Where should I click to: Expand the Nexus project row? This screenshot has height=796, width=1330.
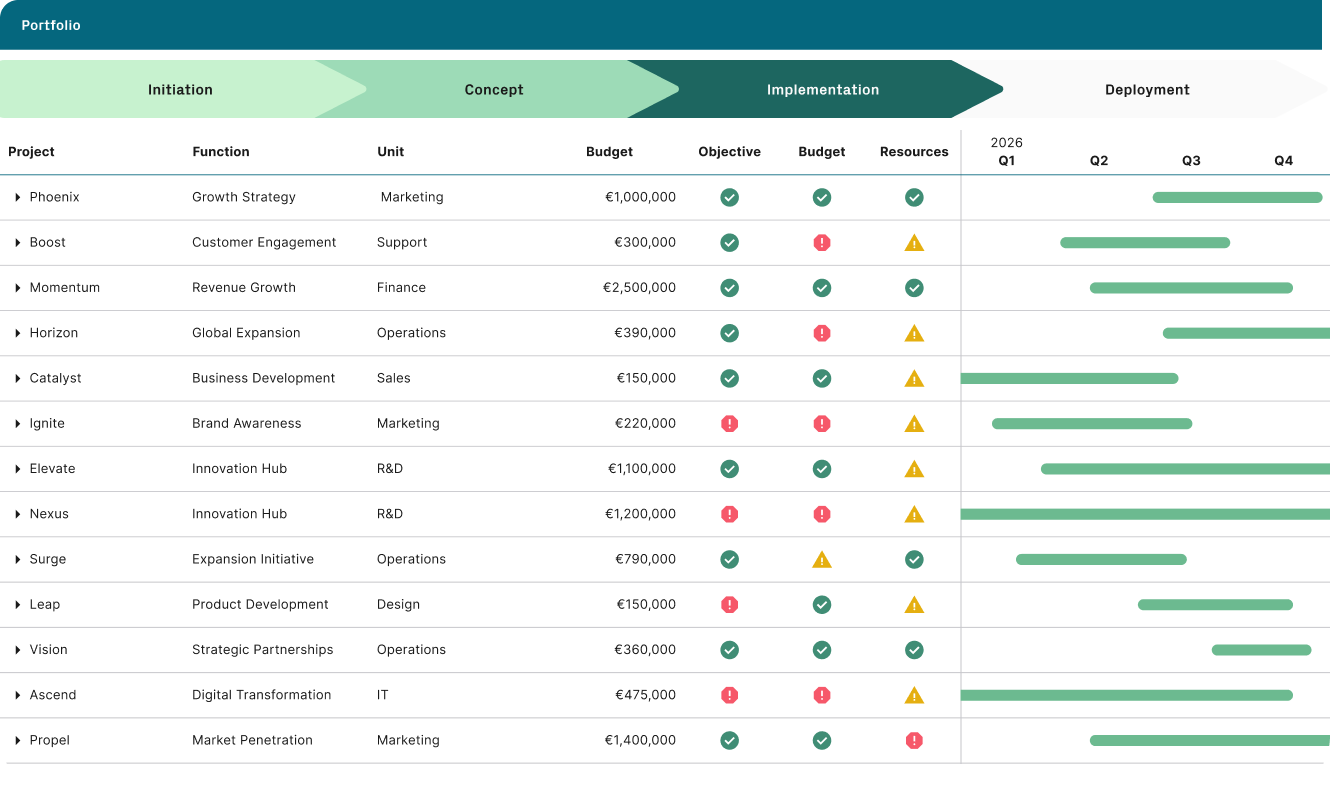[x=18, y=514]
